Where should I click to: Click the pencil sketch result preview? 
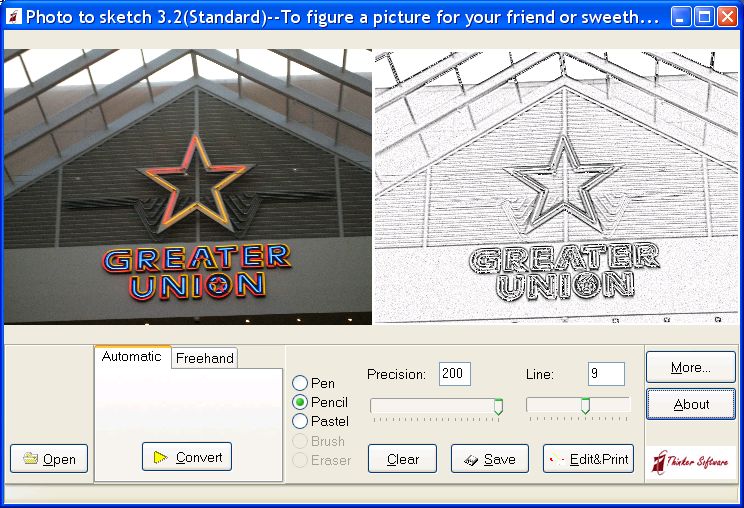click(x=557, y=186)
